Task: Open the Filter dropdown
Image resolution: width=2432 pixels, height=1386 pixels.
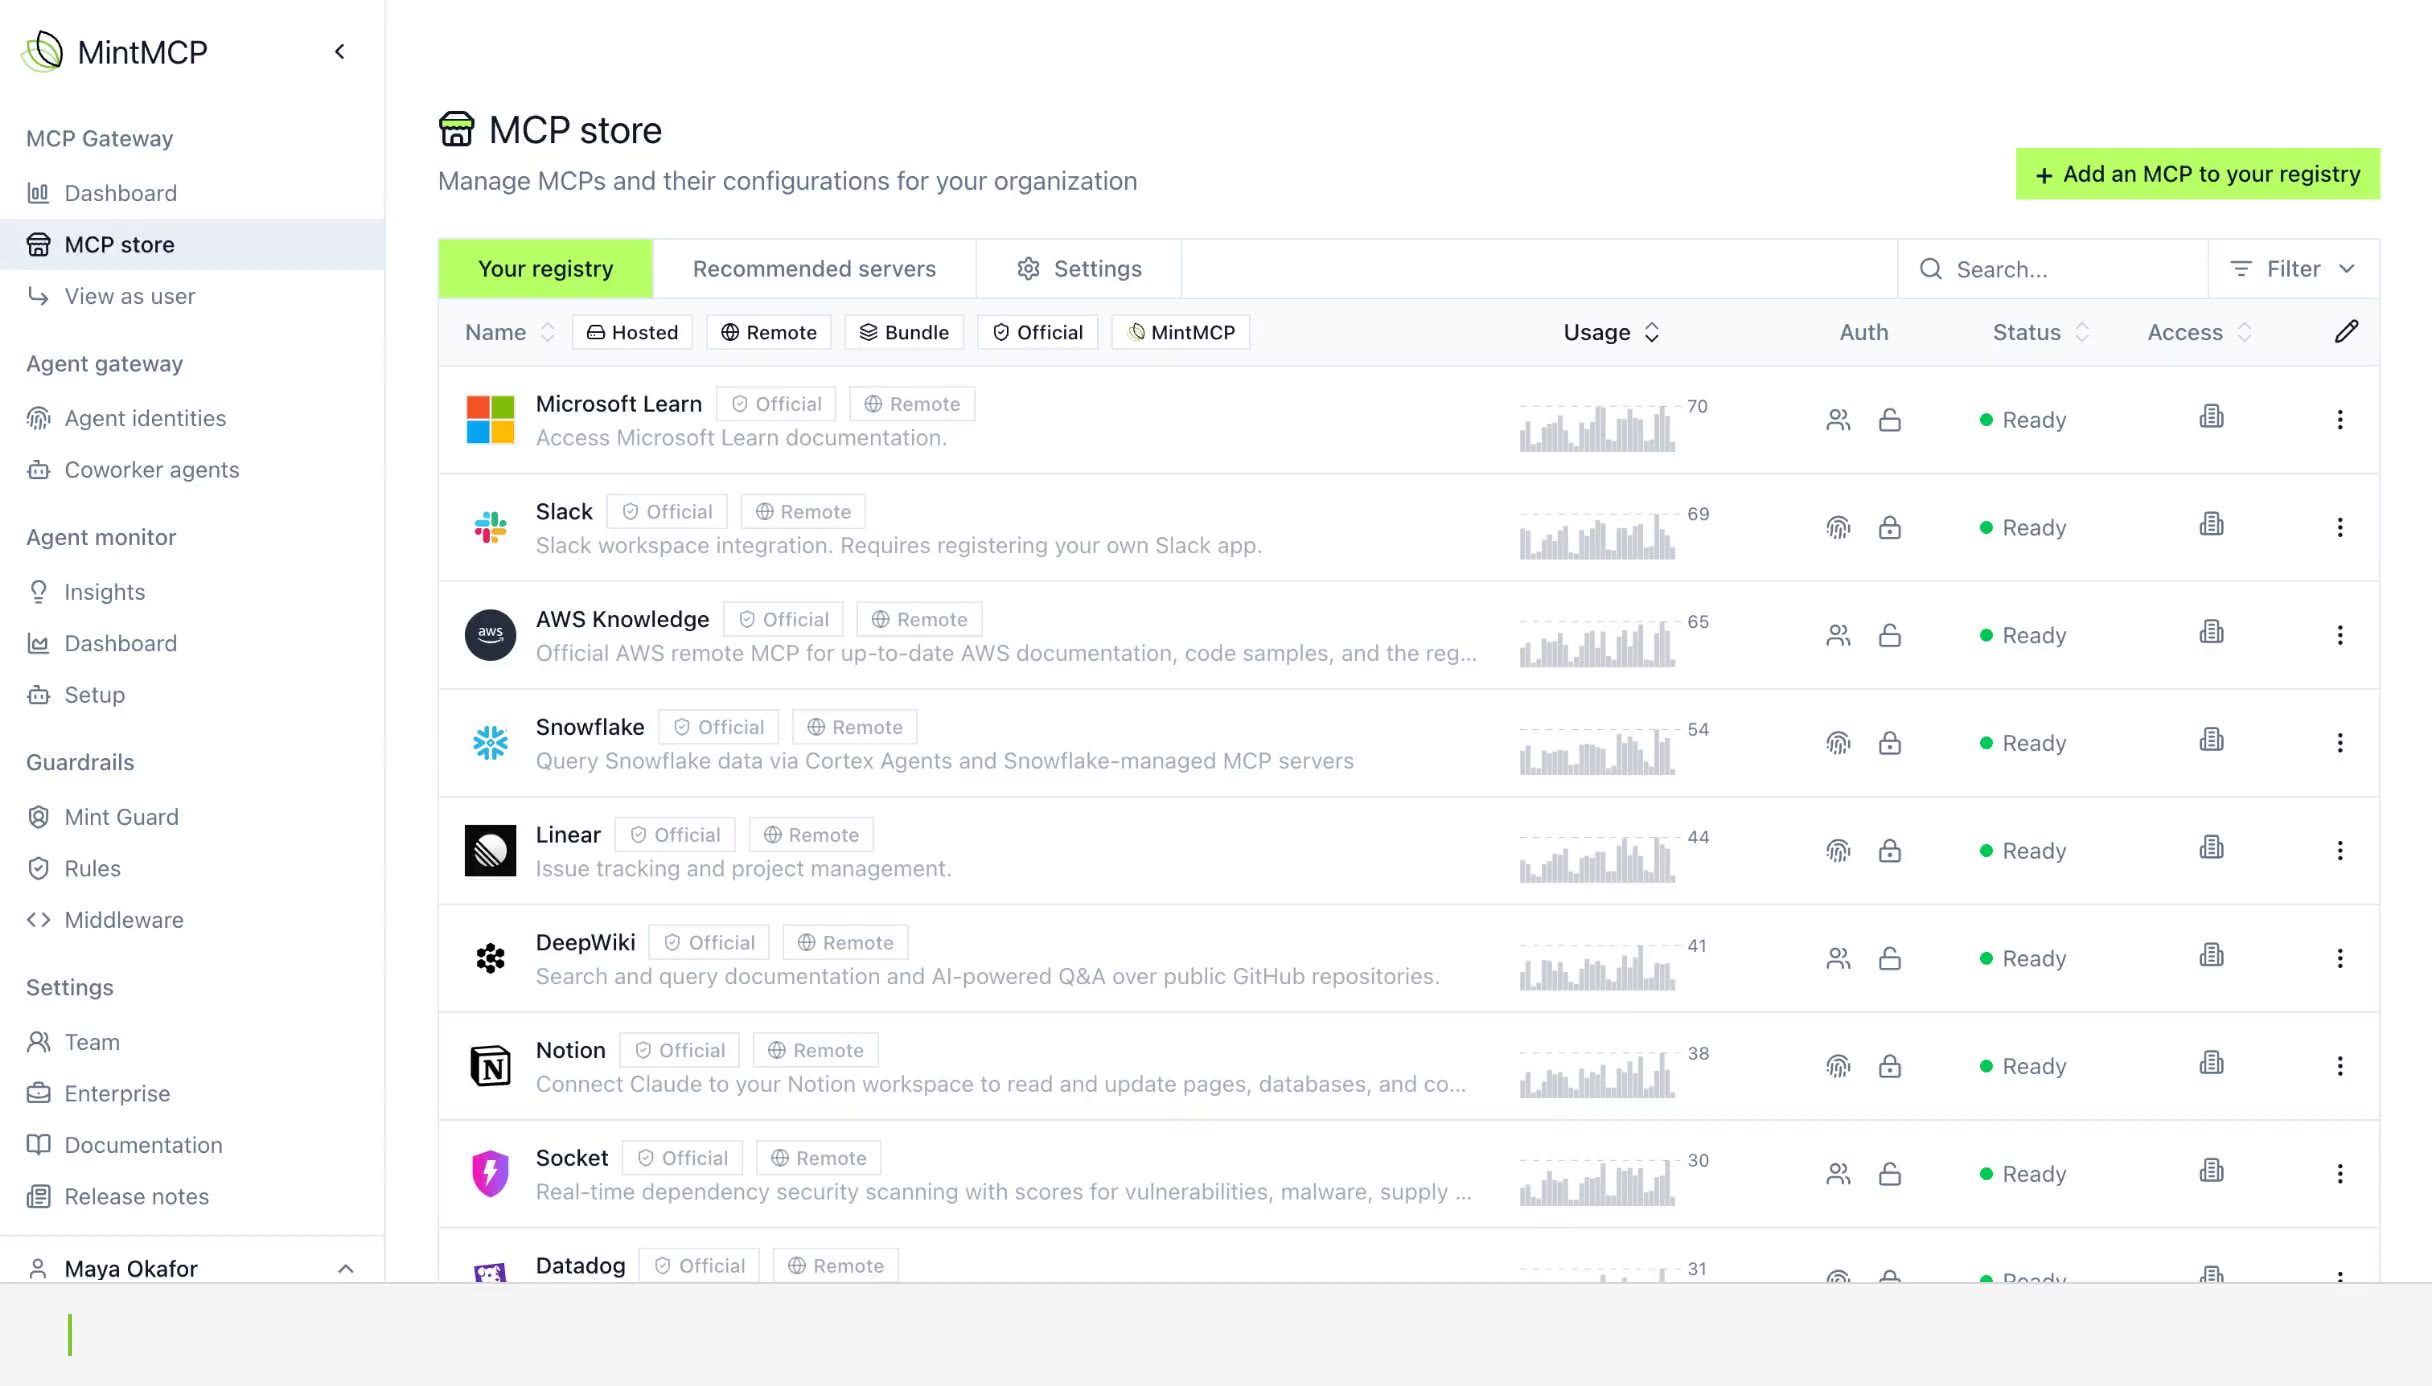Action: click(2293, 269)
